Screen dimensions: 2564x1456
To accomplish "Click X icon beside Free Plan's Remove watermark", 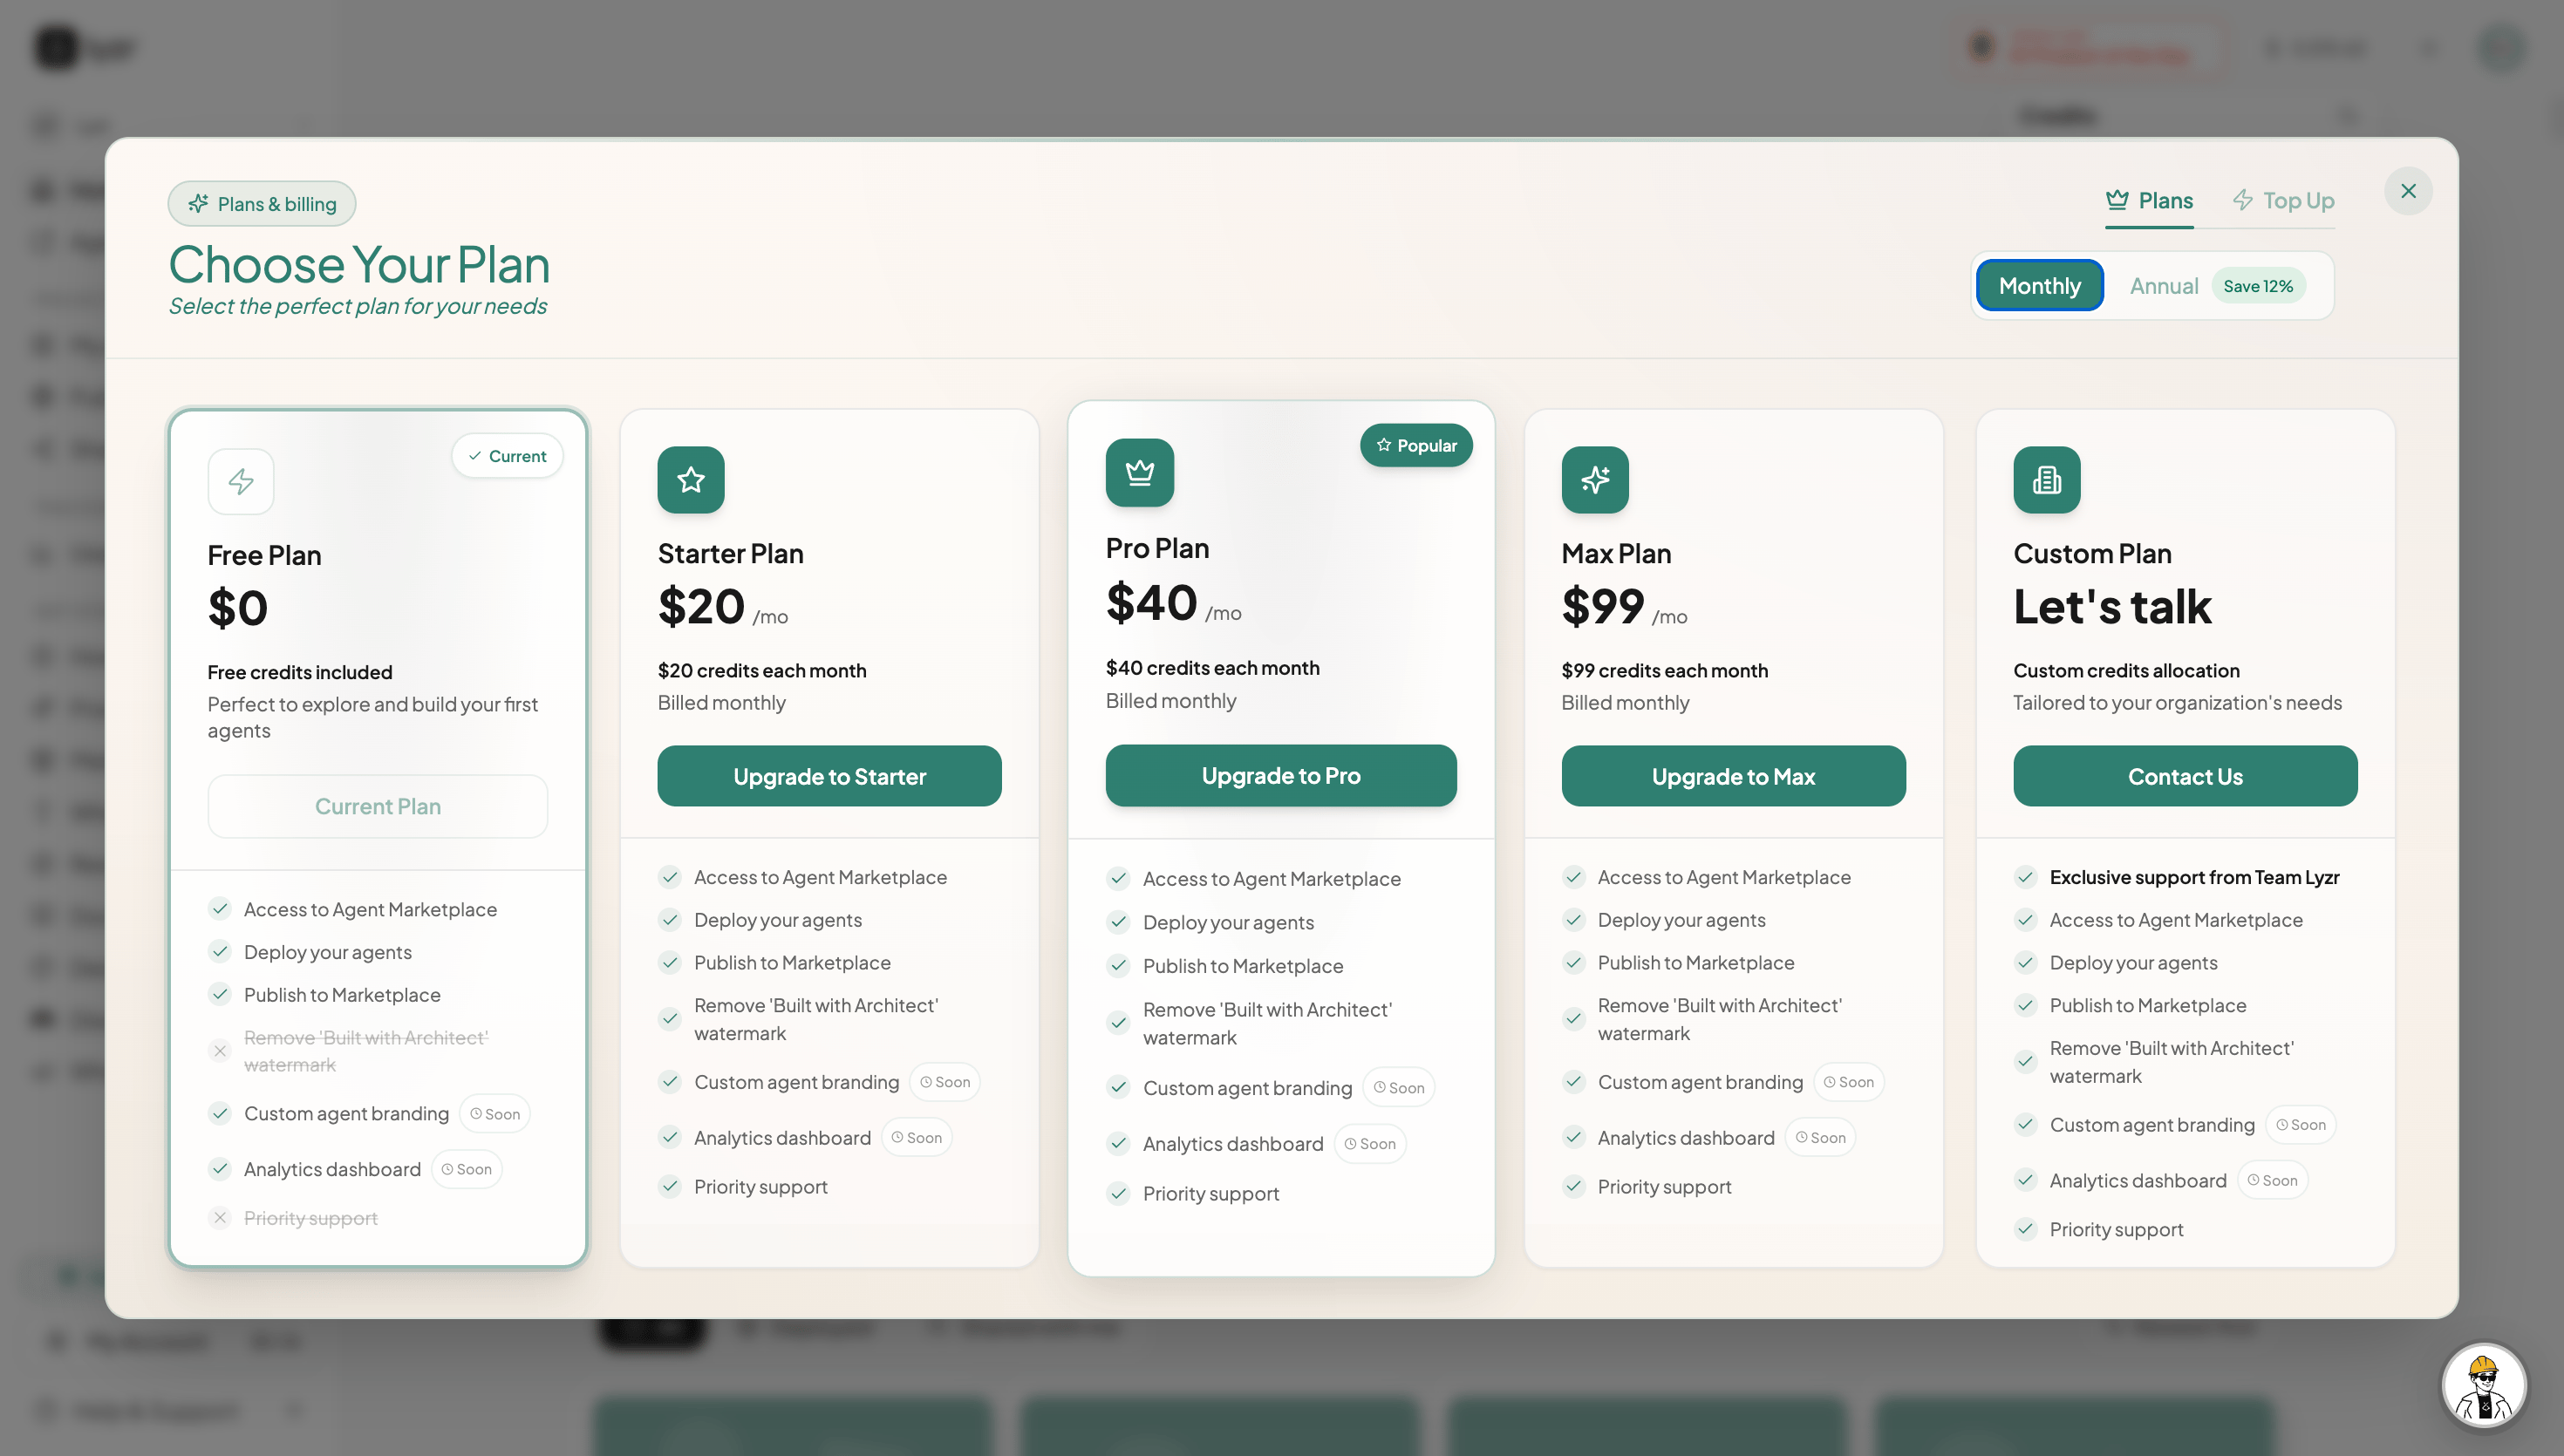I will [x=220, y=1051].
